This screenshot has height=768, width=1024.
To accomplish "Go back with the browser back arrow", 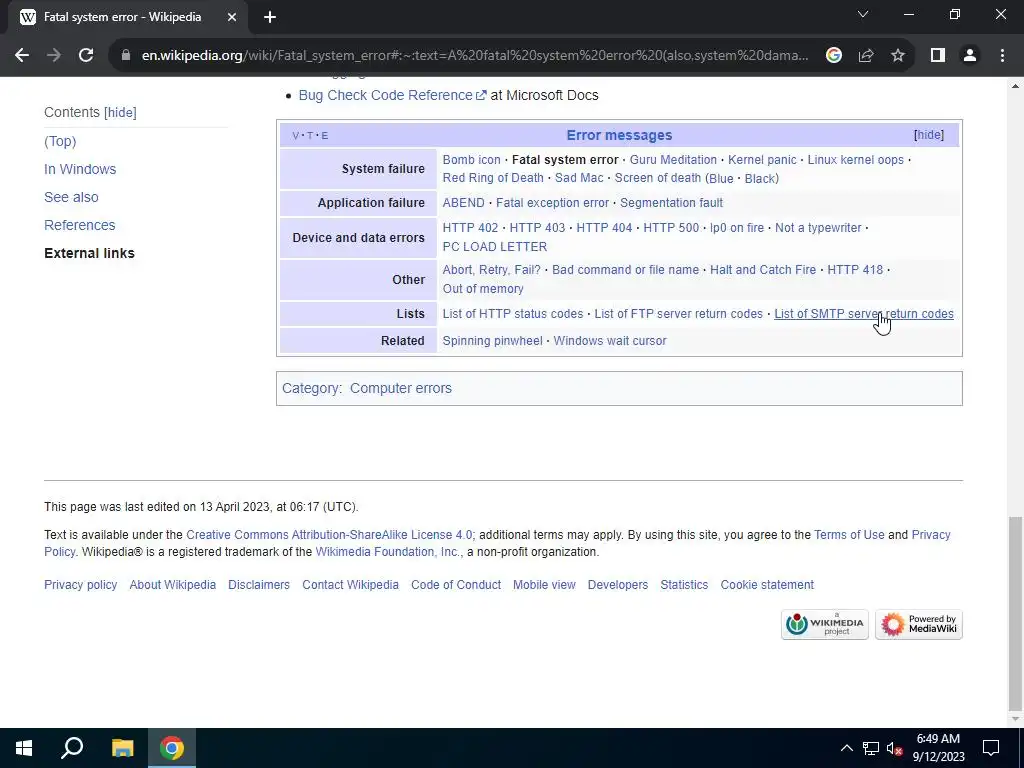I will coord(22,56).
